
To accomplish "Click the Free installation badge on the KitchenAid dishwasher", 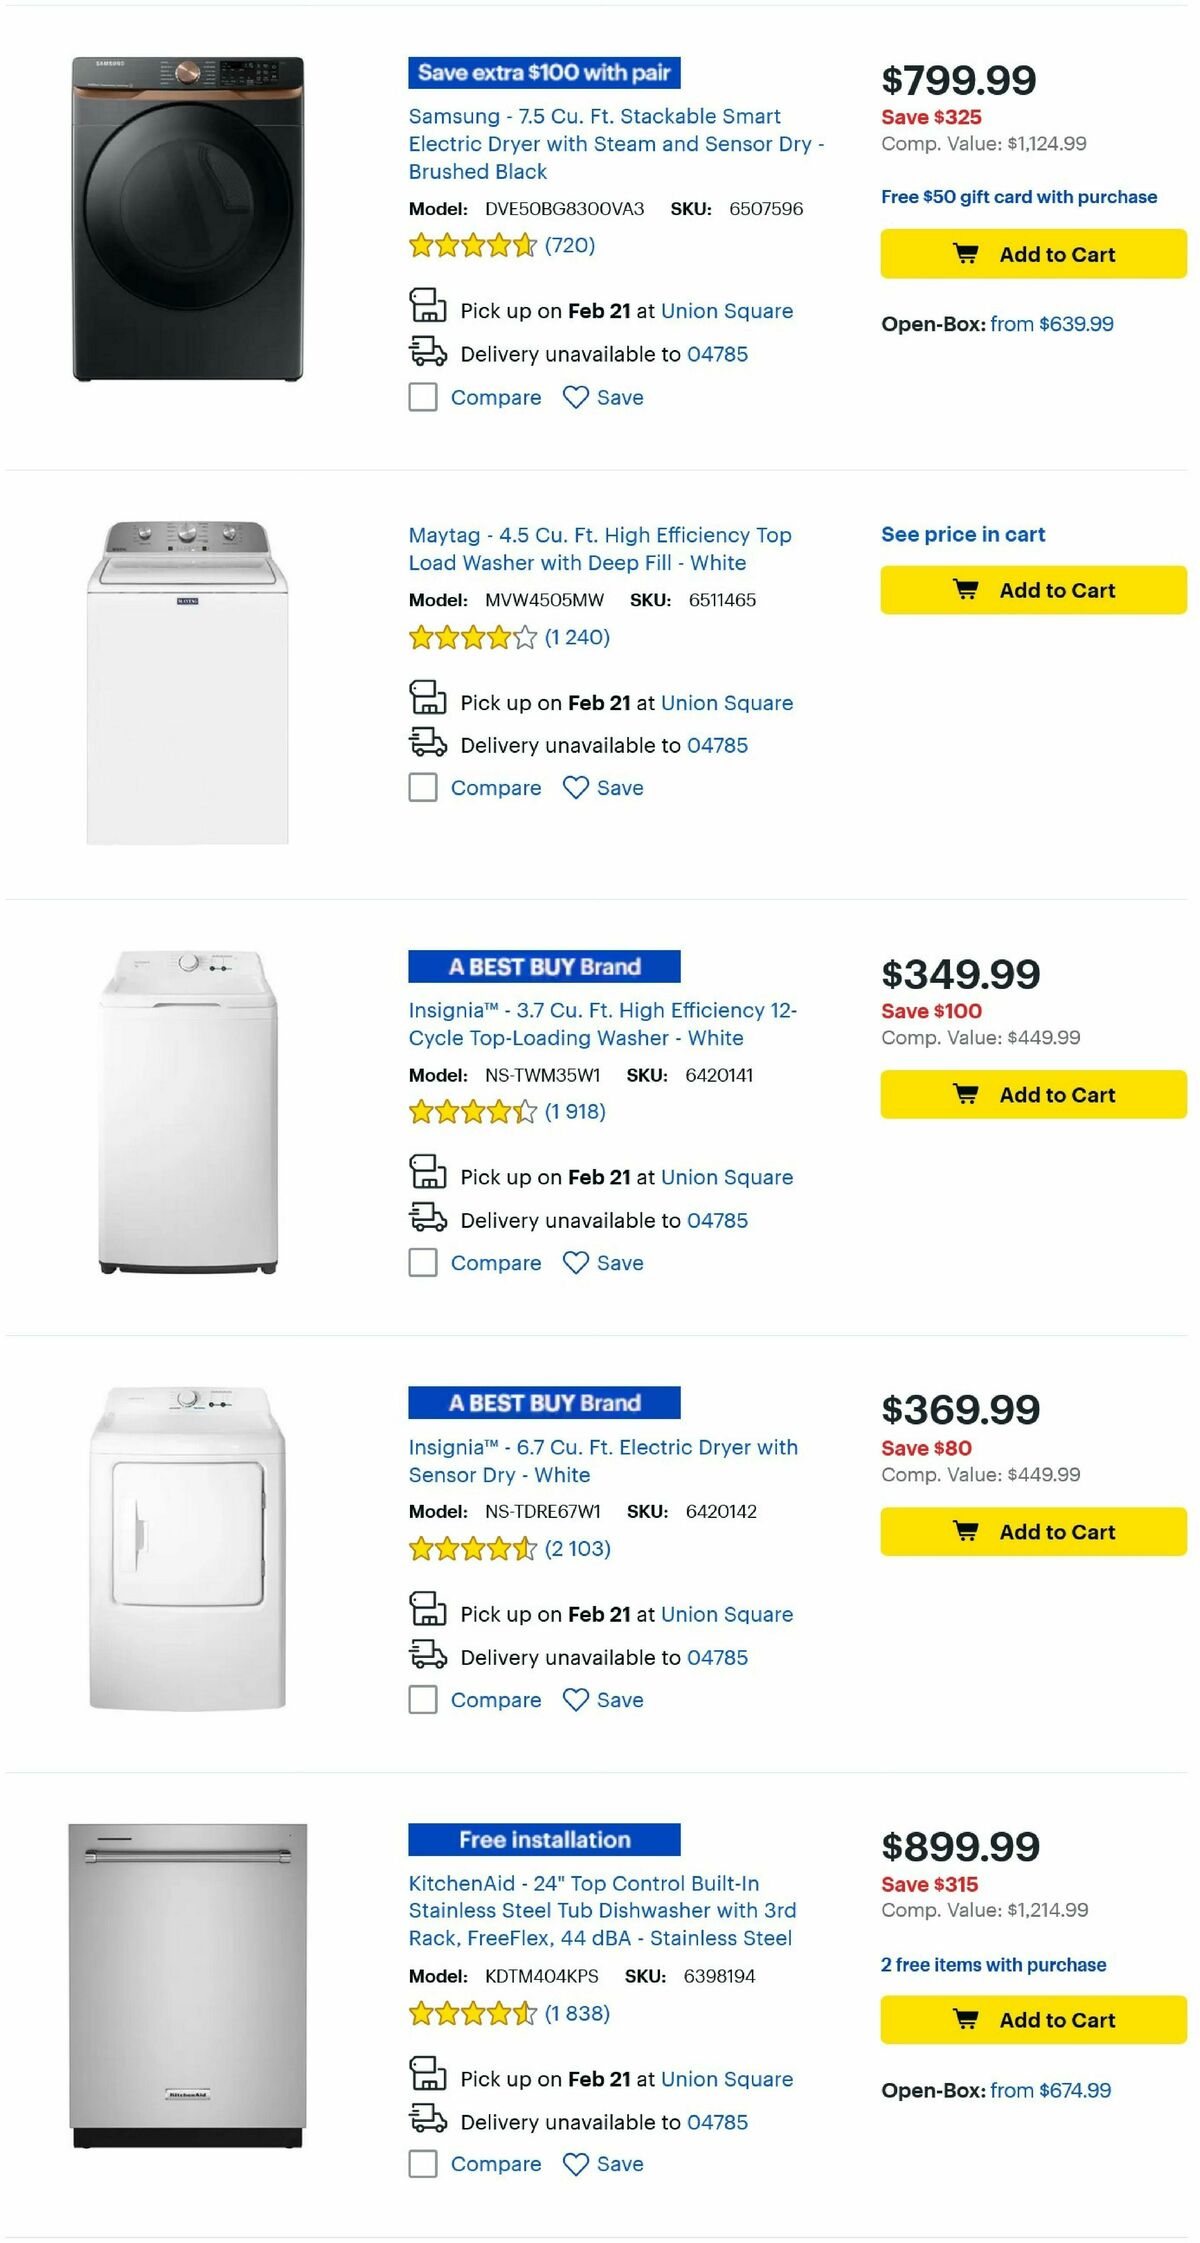I will coord(543,1839).
